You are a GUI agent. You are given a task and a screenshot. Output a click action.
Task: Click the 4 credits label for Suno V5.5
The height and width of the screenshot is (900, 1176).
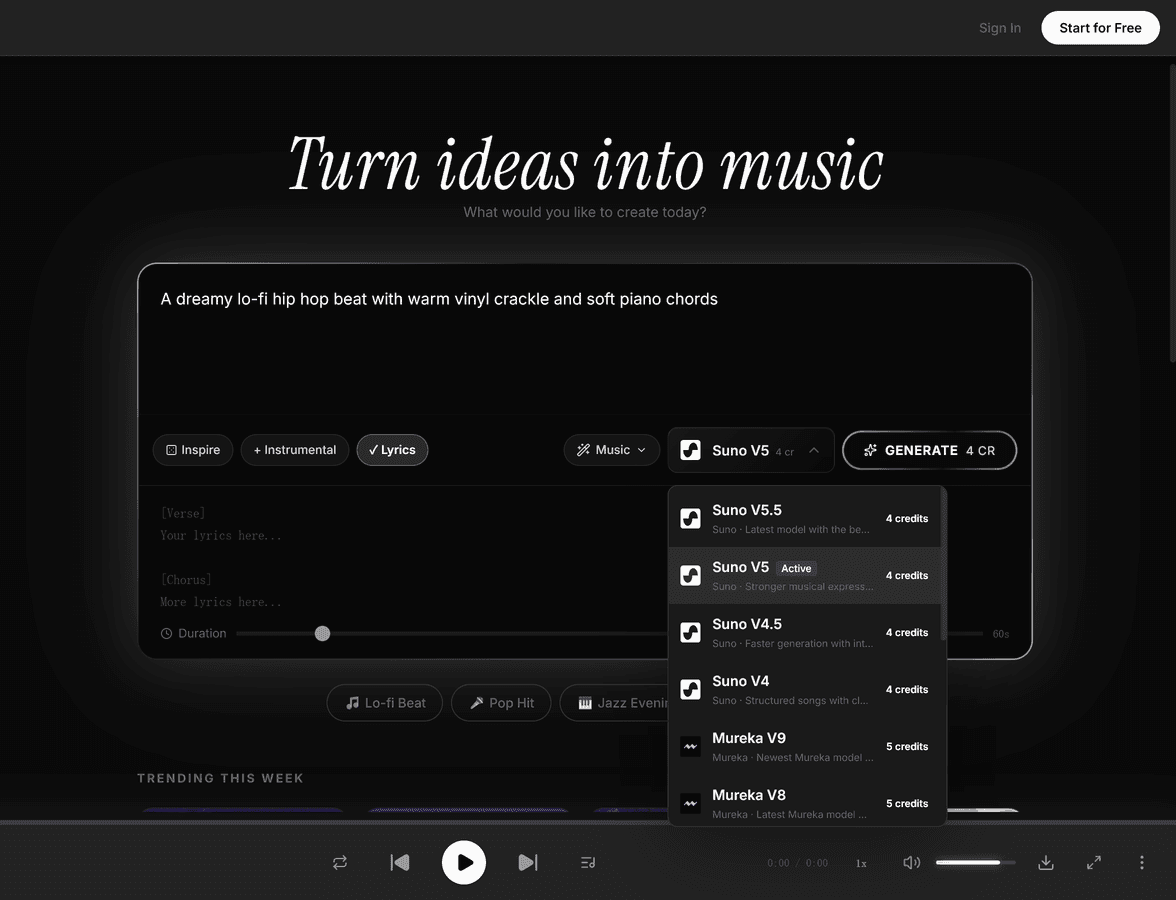pos(907,518)
